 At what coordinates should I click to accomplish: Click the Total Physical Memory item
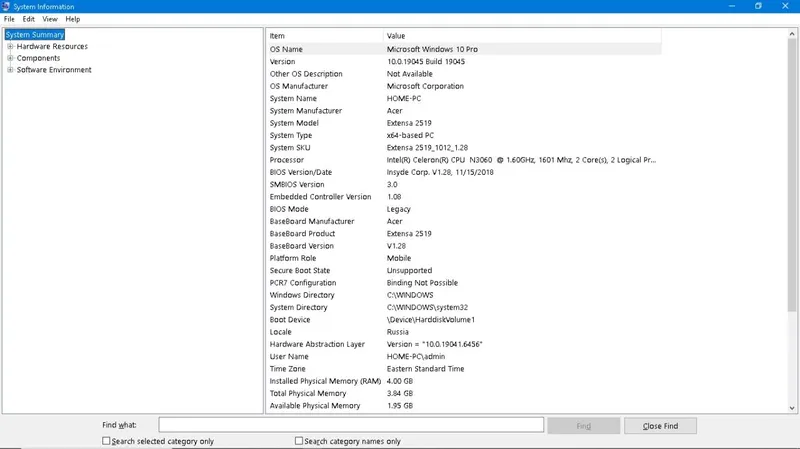point(308,393)
